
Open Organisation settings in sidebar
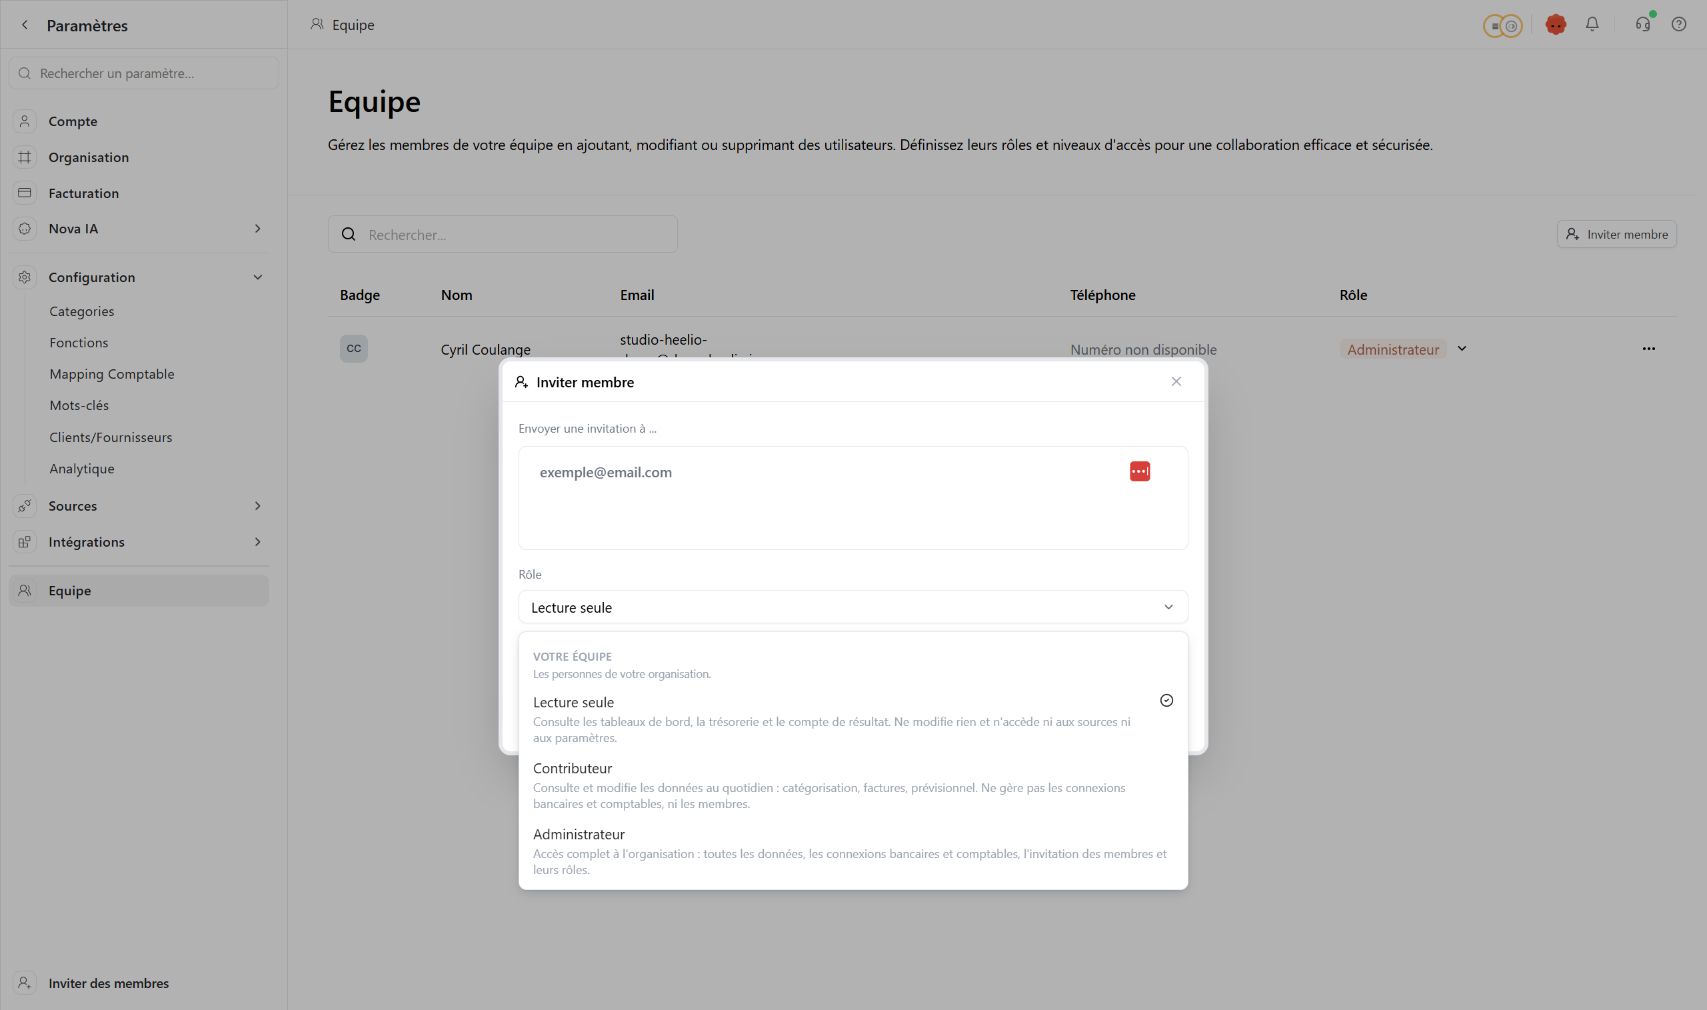[x=139, y=157]
